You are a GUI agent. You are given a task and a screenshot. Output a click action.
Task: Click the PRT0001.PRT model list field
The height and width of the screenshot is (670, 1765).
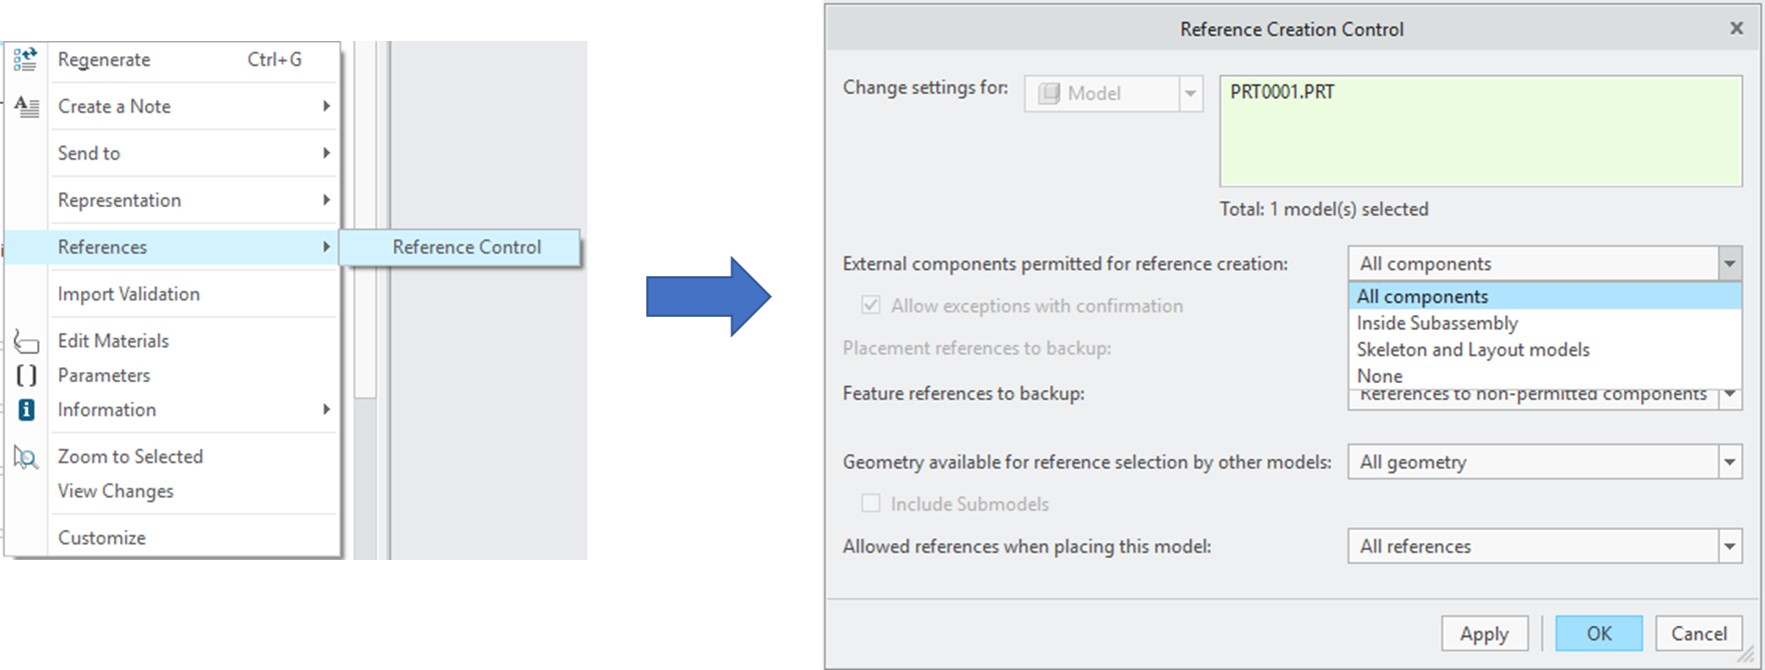pos(1480,131)
